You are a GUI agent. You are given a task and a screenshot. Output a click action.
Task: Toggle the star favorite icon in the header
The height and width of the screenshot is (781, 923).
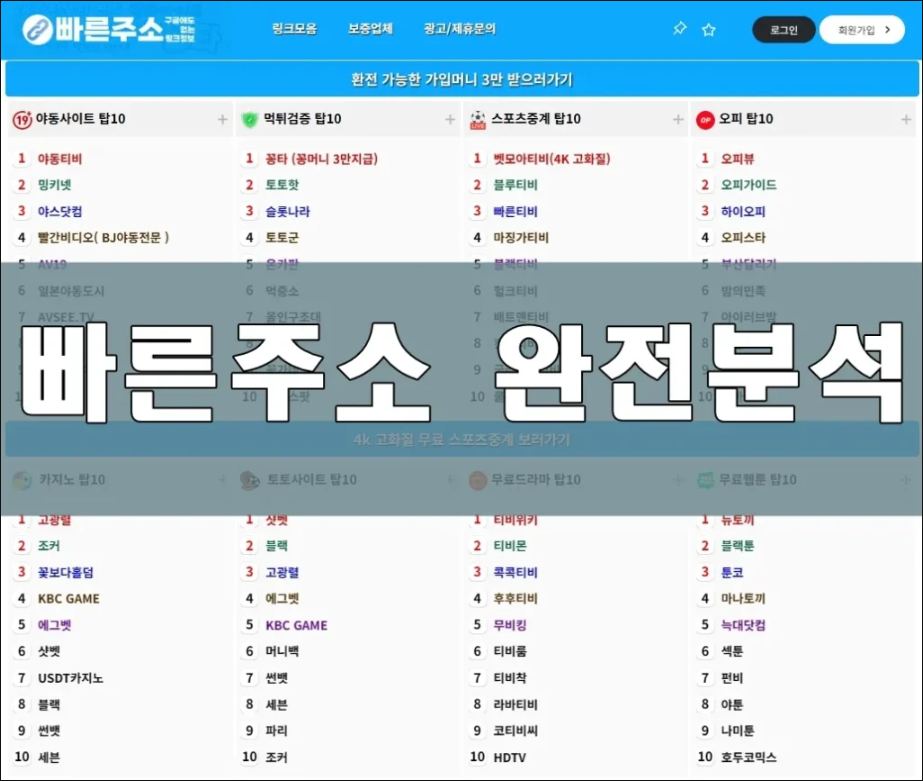[x=708, y=30]
